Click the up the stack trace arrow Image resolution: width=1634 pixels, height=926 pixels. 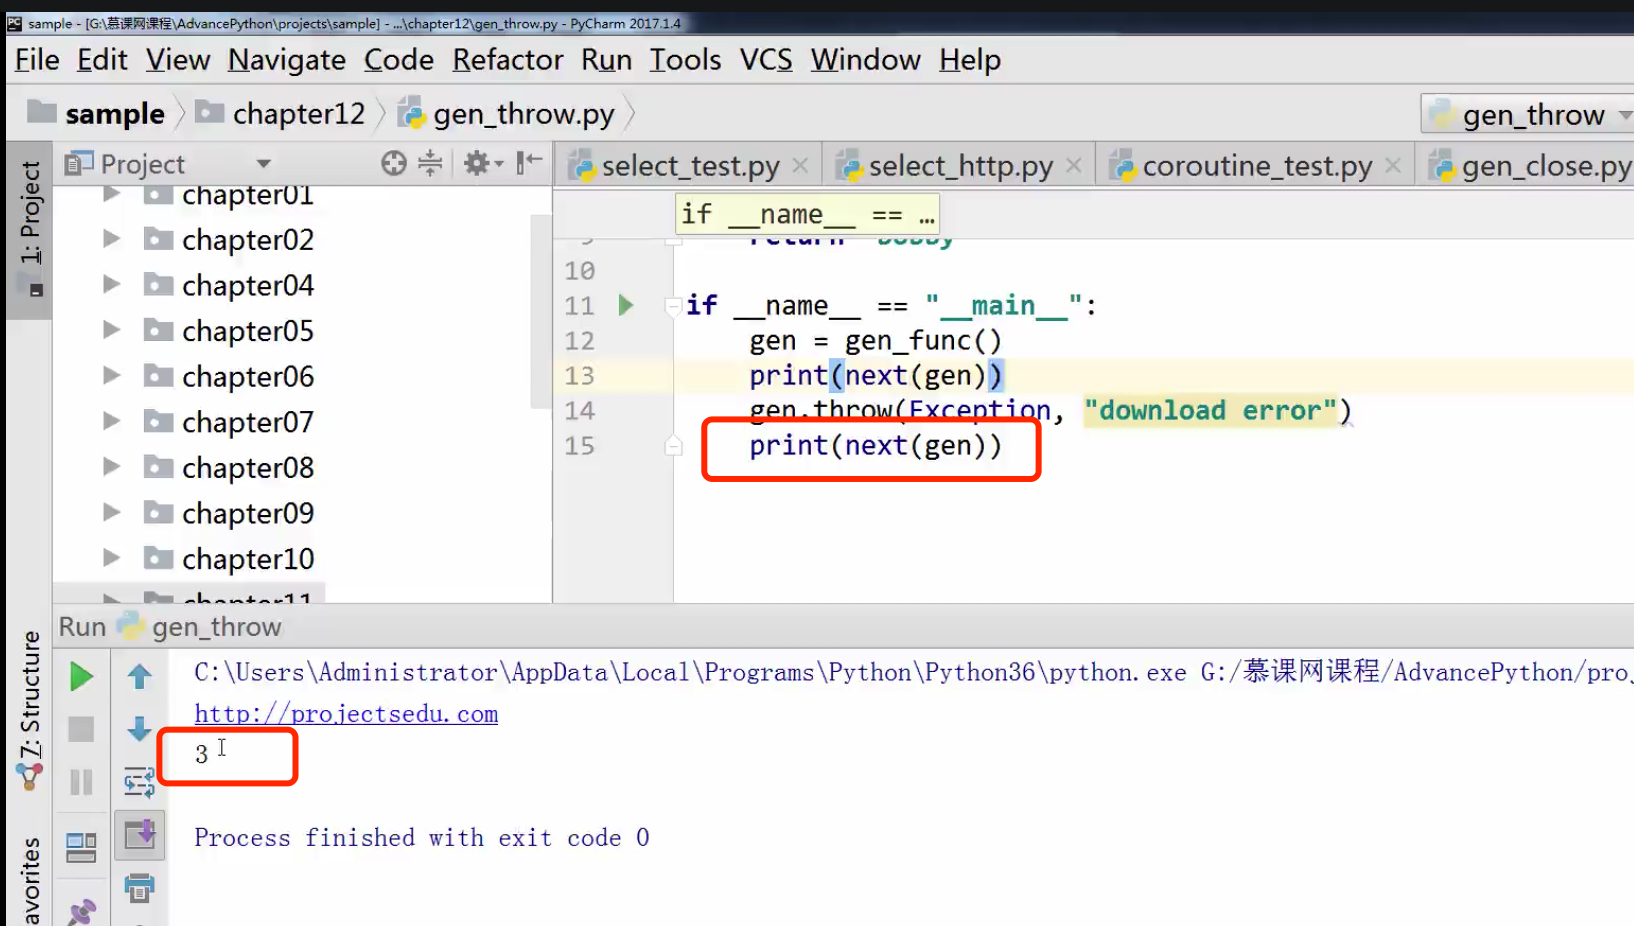[x=140, y=677]
